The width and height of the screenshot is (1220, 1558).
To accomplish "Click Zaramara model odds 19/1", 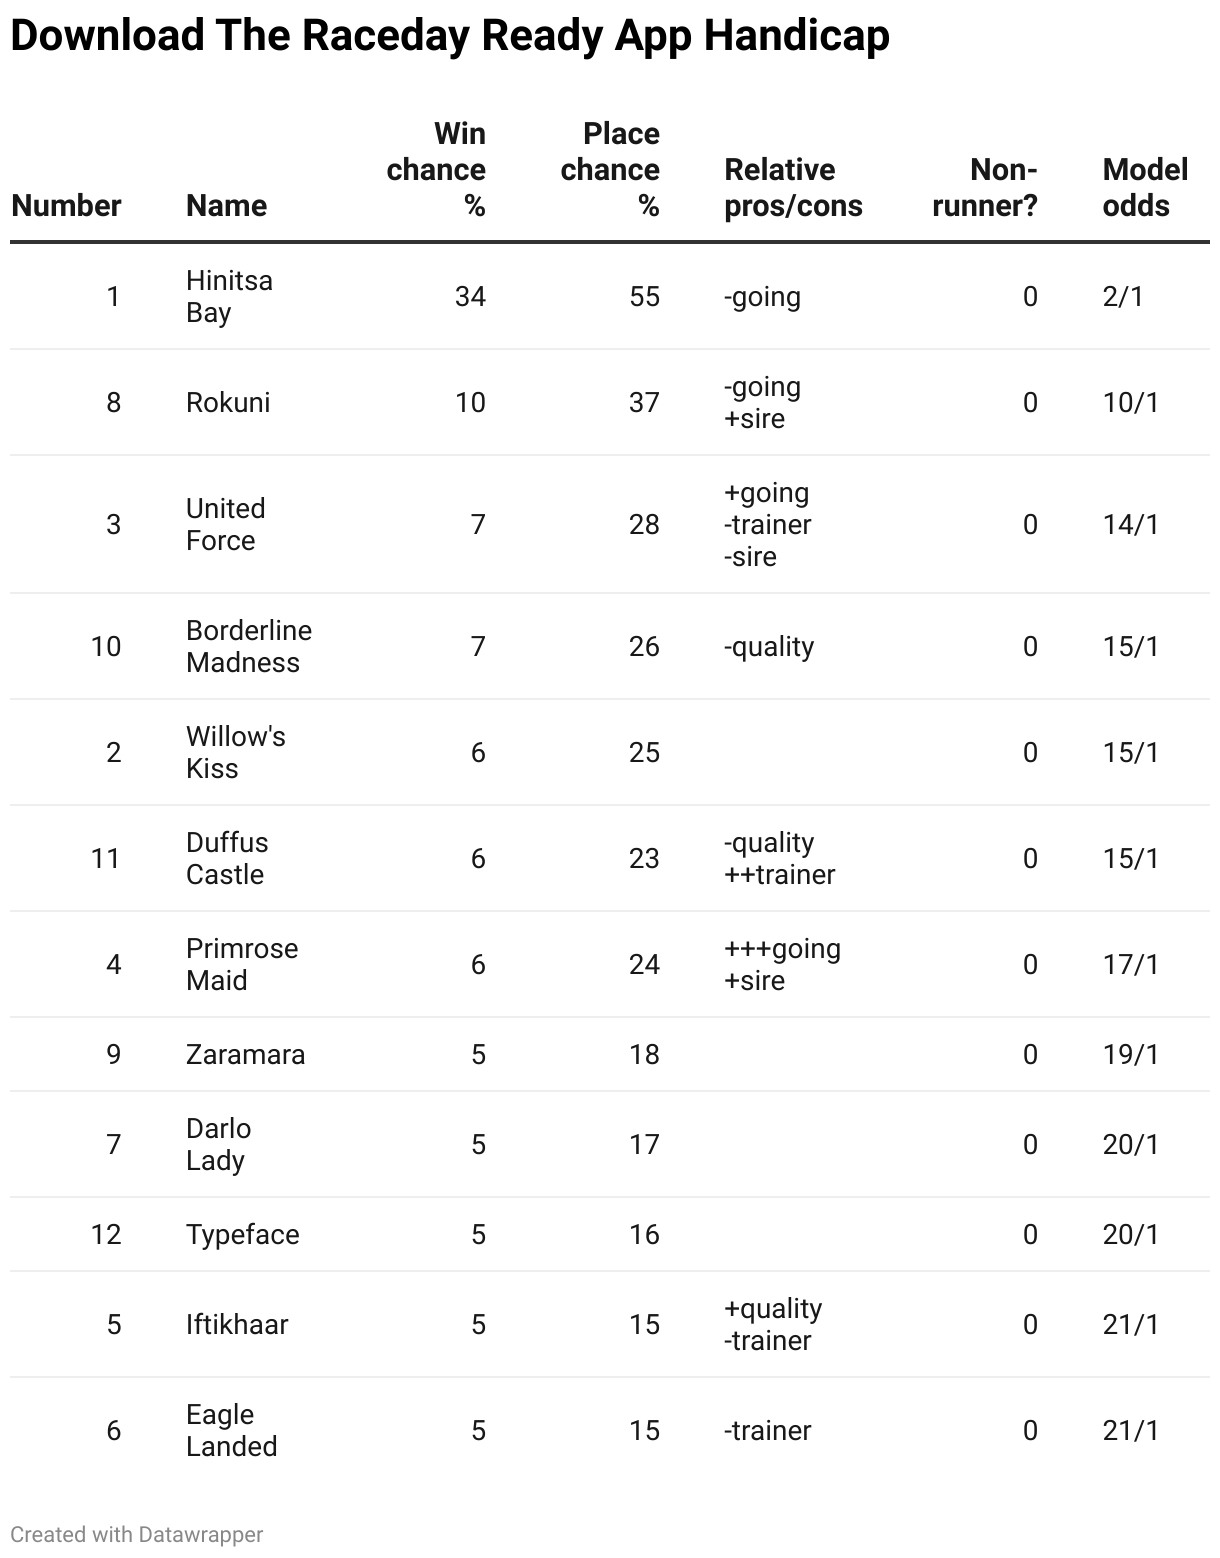I will [1131, 1054].
